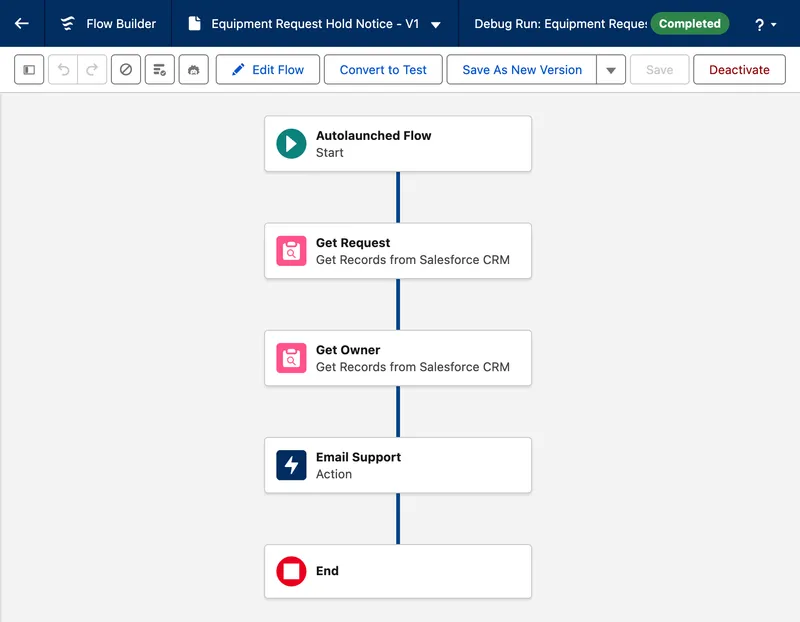Click the red End stop icon
This screenshot has height=622, width=800.
(x=291, y=571)
